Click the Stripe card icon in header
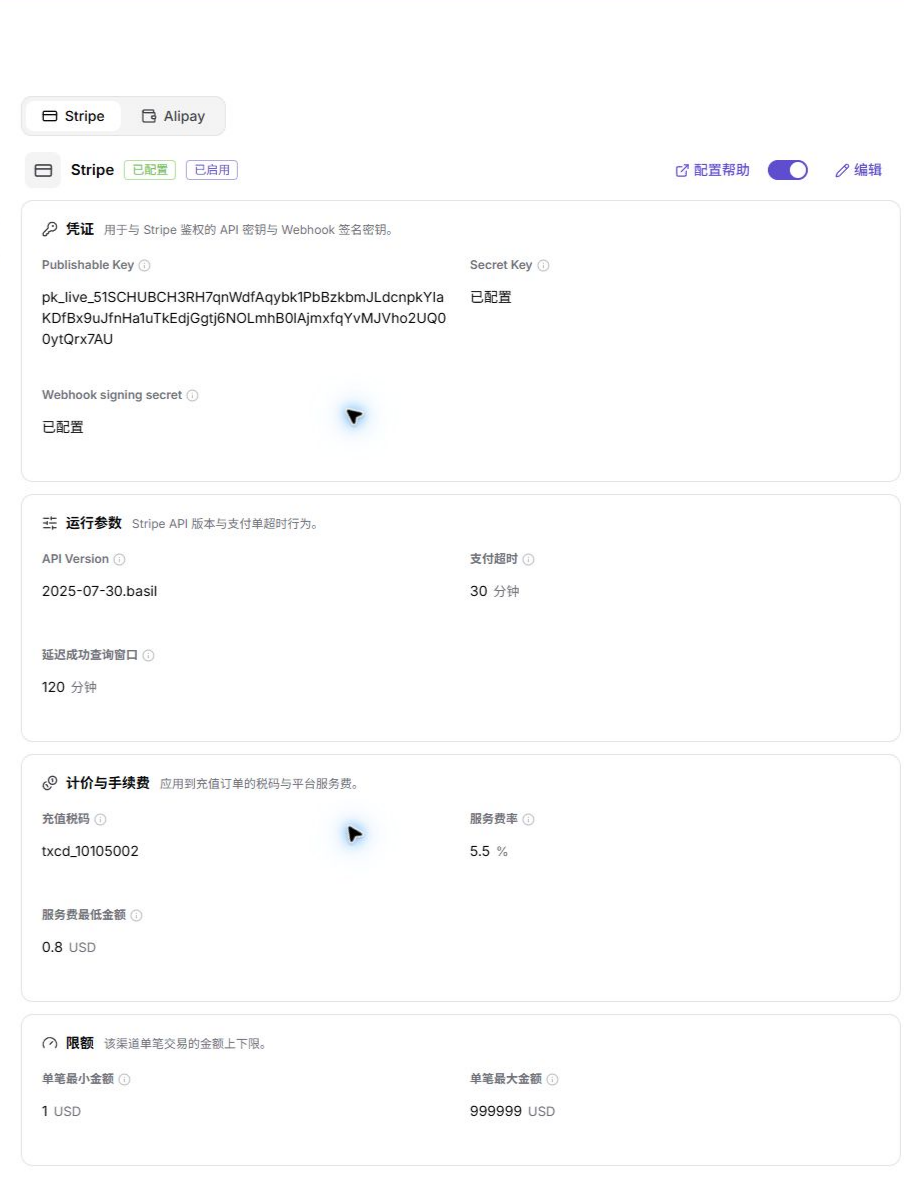Image resolution: width=904 pixels, height=1194 pixels. [x=43, y=171]
